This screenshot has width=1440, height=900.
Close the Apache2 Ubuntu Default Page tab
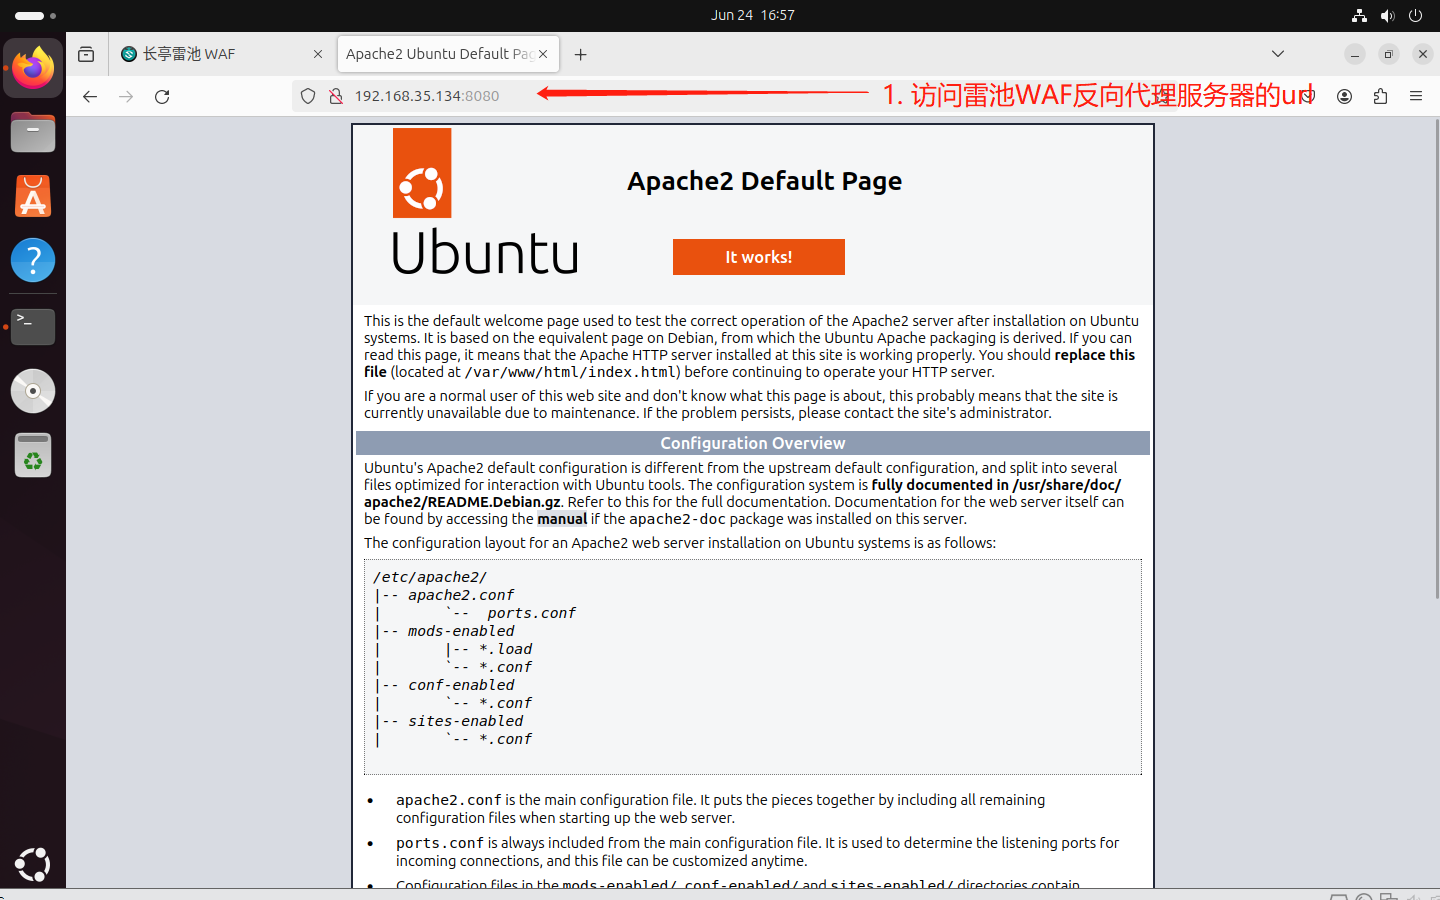(543, 54)
